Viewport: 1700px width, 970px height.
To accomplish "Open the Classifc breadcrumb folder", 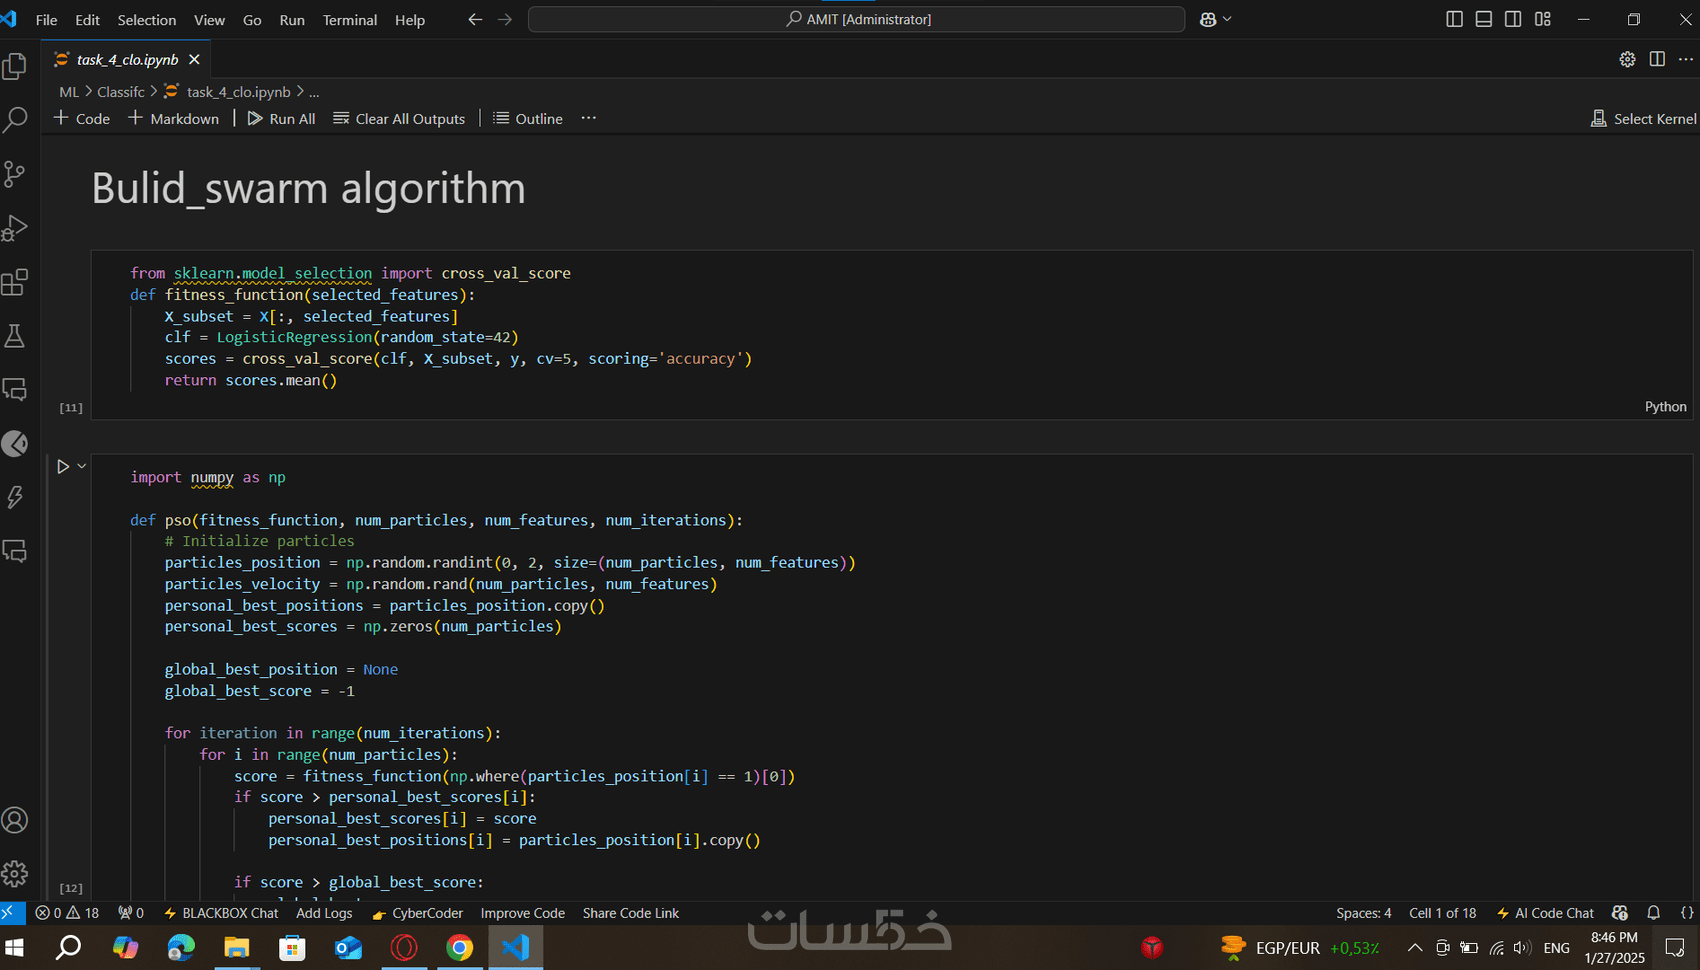I will point(121,92).
